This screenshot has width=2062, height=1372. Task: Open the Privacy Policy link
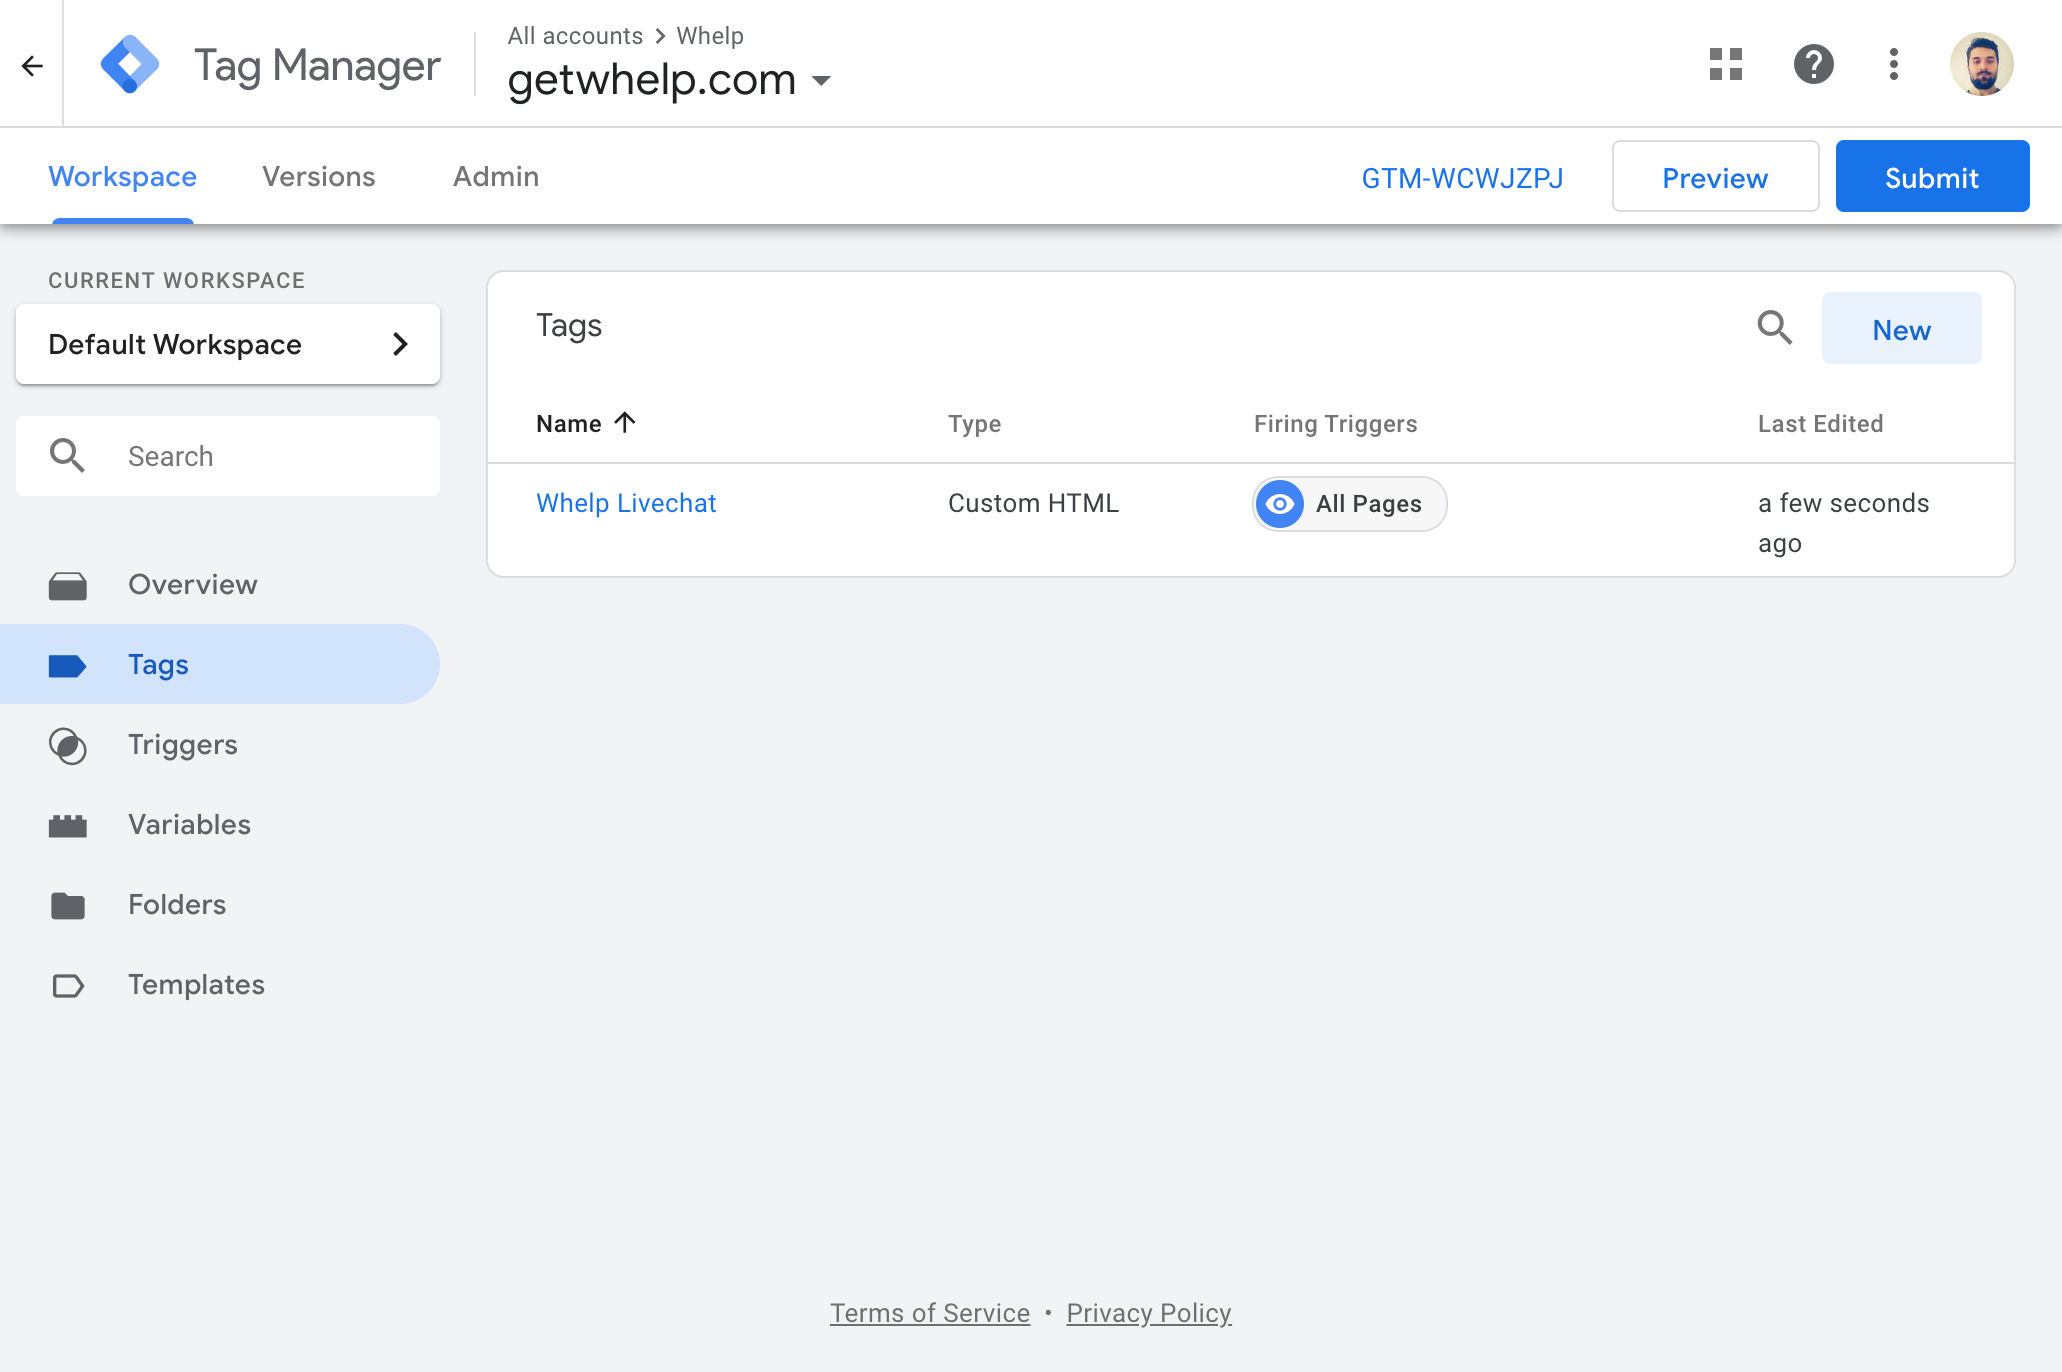1149,1313
